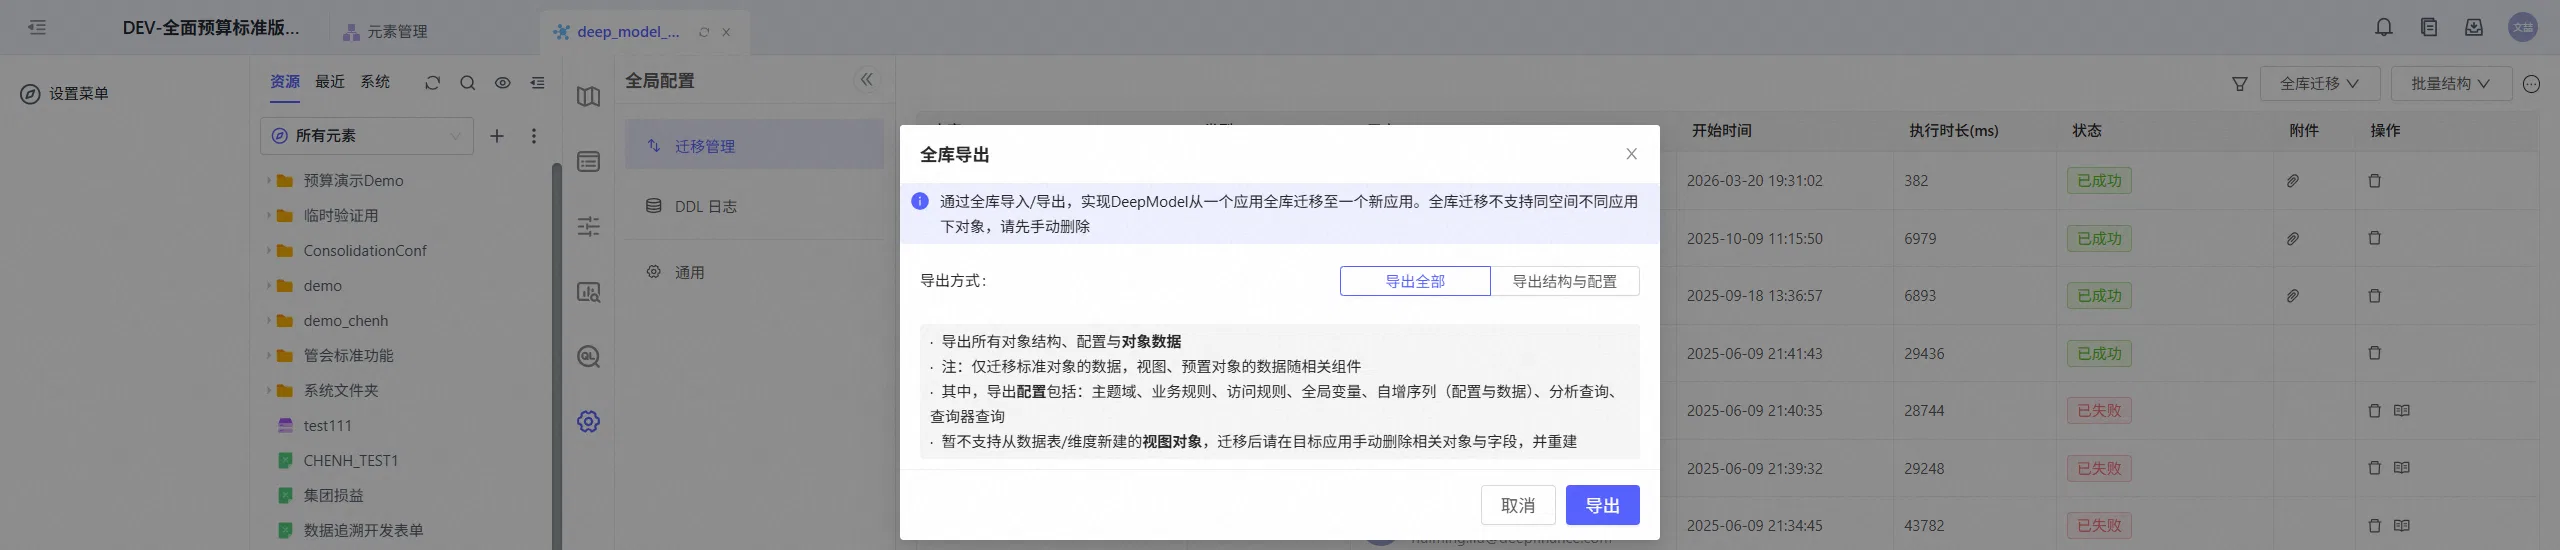Screen dimensions: 2560x550
Task: Open the 元素管理 tab
Action: click(385, 32)
